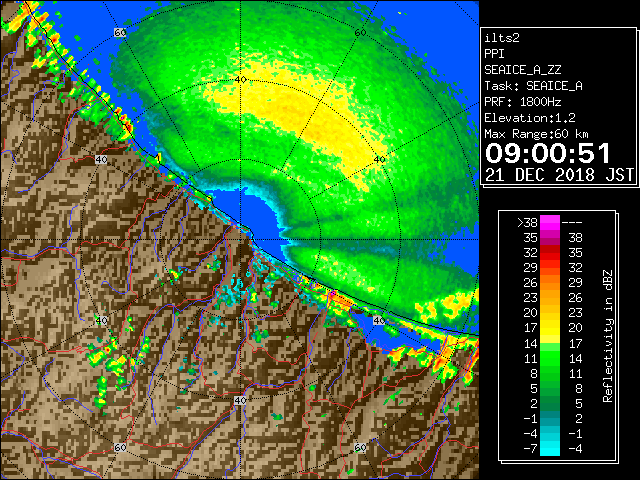This screenshot has height=480, width=640.
Task: Select the "Task: SEAICE_A" line
Action: pyautogui.click(x=533, y=86)
